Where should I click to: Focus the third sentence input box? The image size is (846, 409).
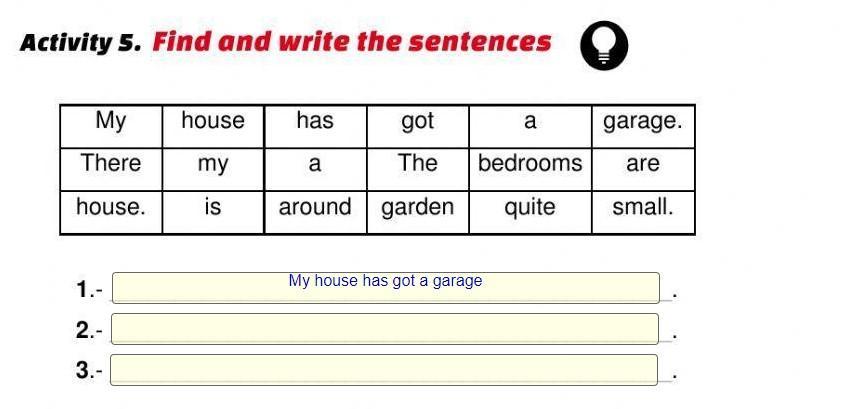pyautogui.click(x=385, y=370)
